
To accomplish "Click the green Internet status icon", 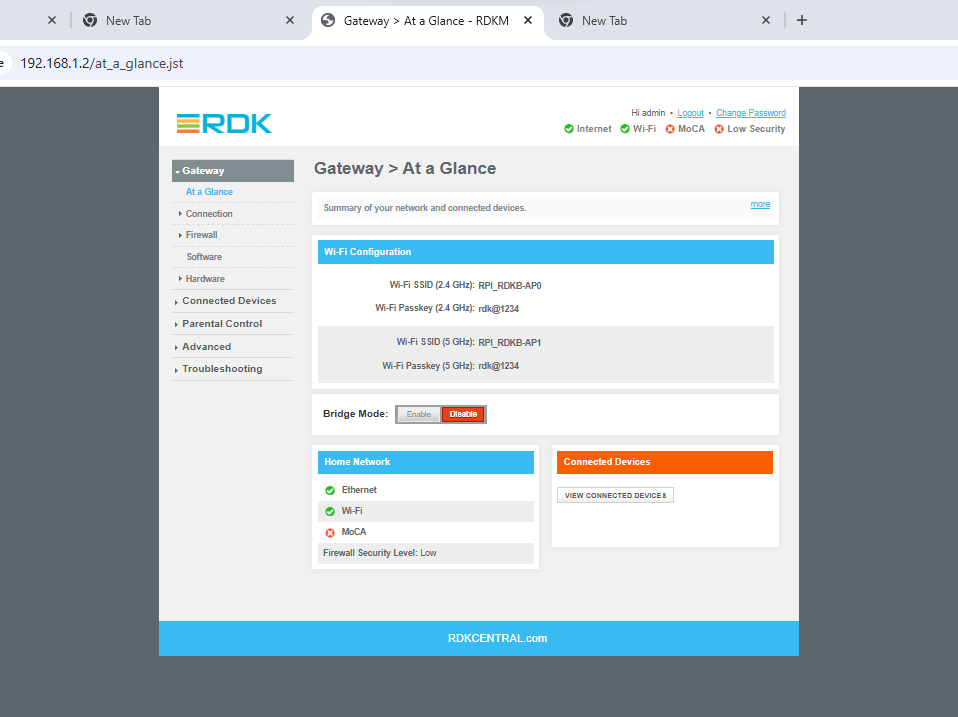I will (x=569, y=129).
